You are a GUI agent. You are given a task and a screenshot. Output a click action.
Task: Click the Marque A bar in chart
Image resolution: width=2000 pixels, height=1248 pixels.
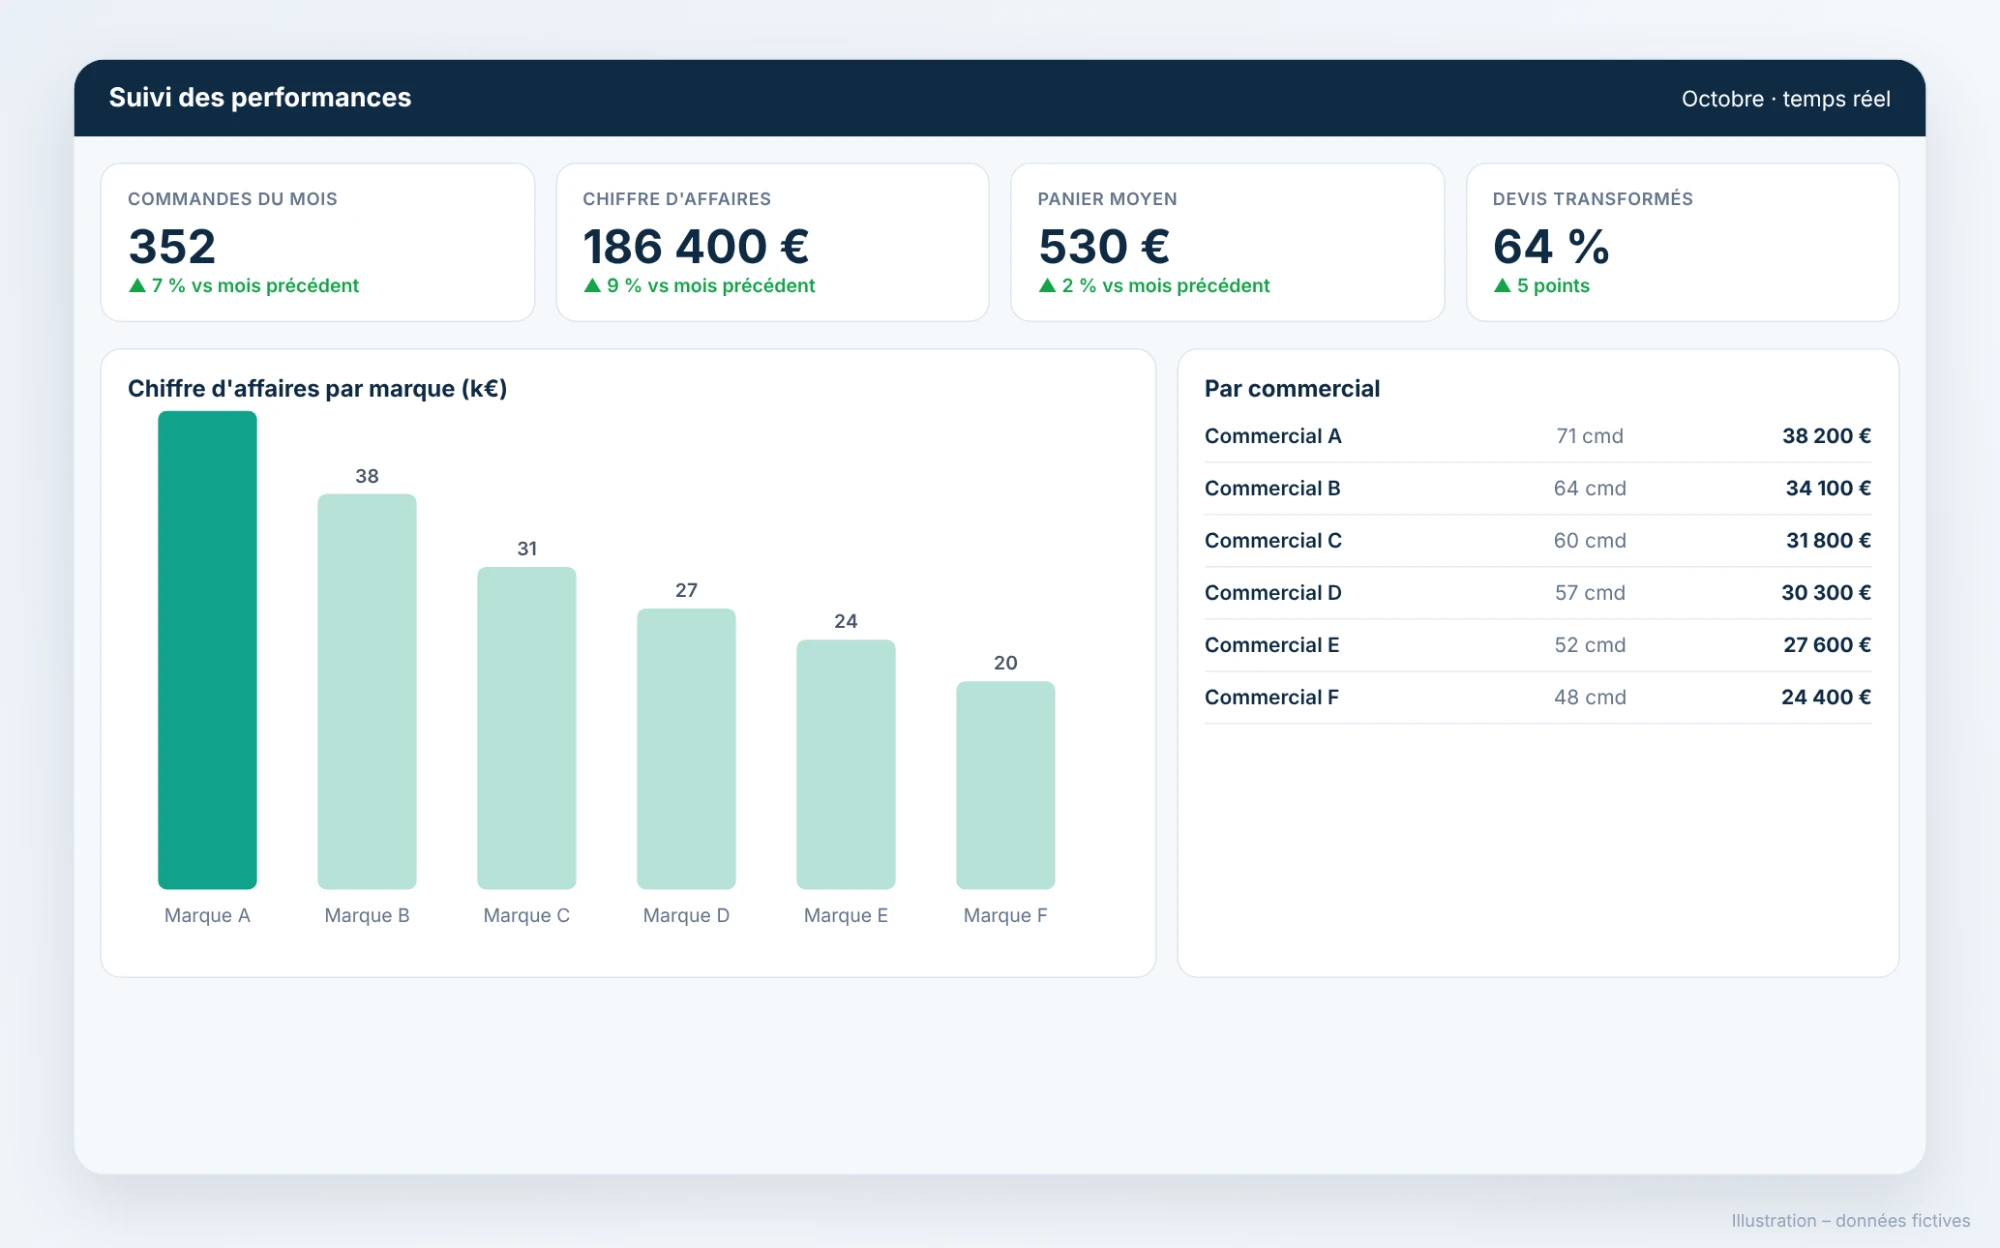point(207,650)
